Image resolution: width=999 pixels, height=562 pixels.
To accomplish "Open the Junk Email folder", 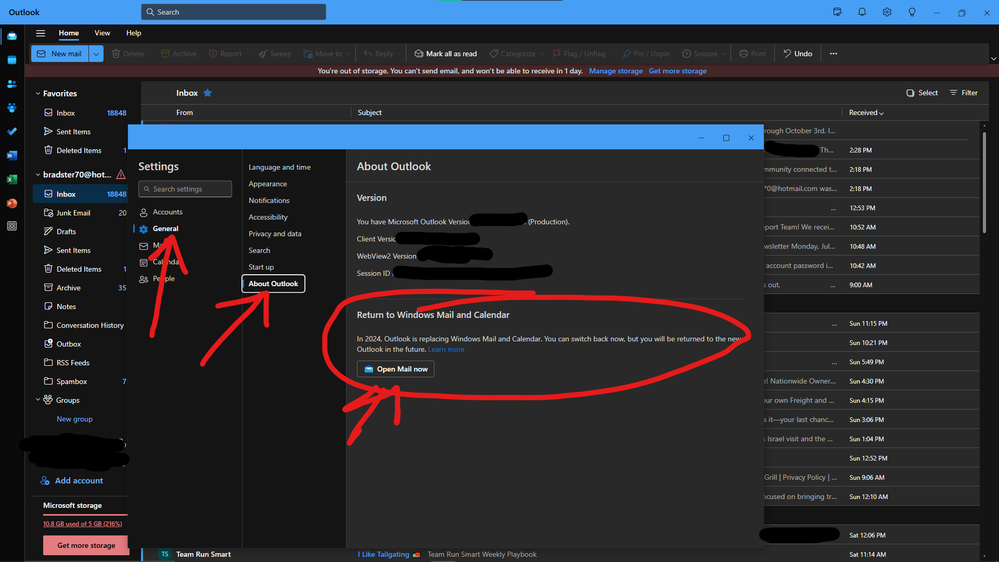I will pos(73,213).
